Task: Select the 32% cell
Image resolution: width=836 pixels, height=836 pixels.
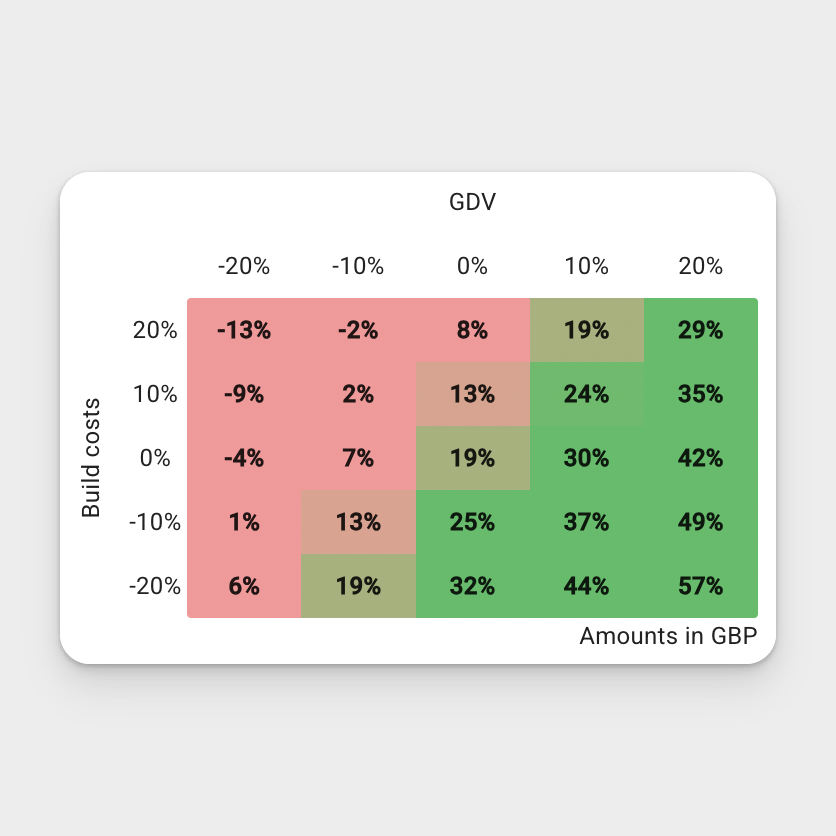Action: (x=472, y=586)
